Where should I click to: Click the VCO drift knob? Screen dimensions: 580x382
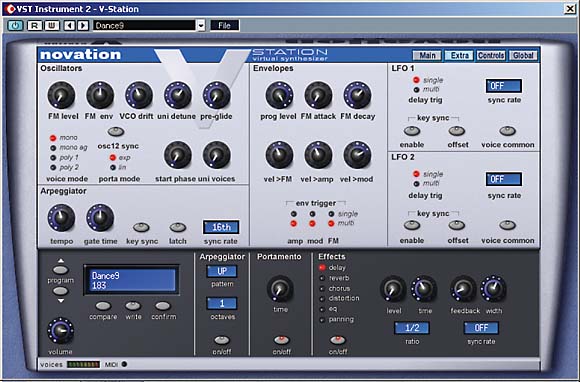tap(139, 95)
